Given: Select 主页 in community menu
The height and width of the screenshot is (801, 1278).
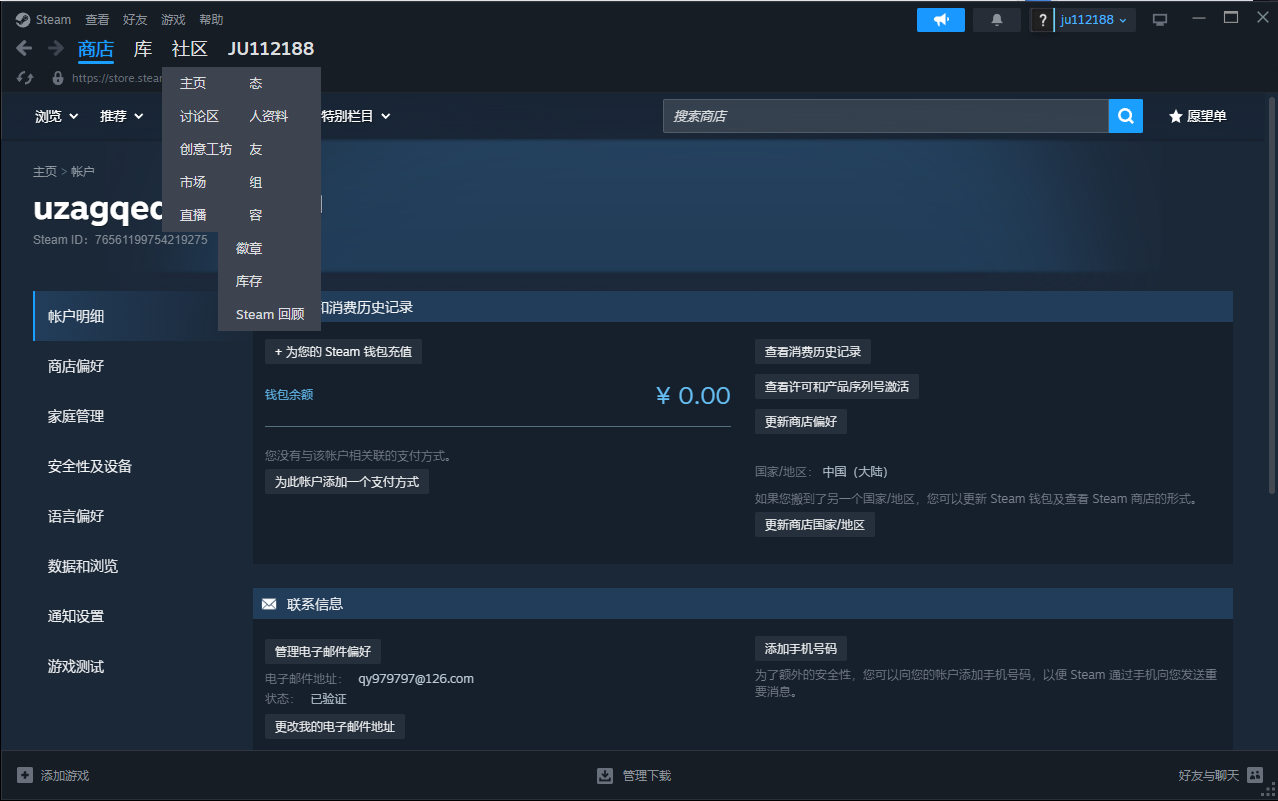Looking at the screenshot, I should pyautogui.click(x=193, y=83).
